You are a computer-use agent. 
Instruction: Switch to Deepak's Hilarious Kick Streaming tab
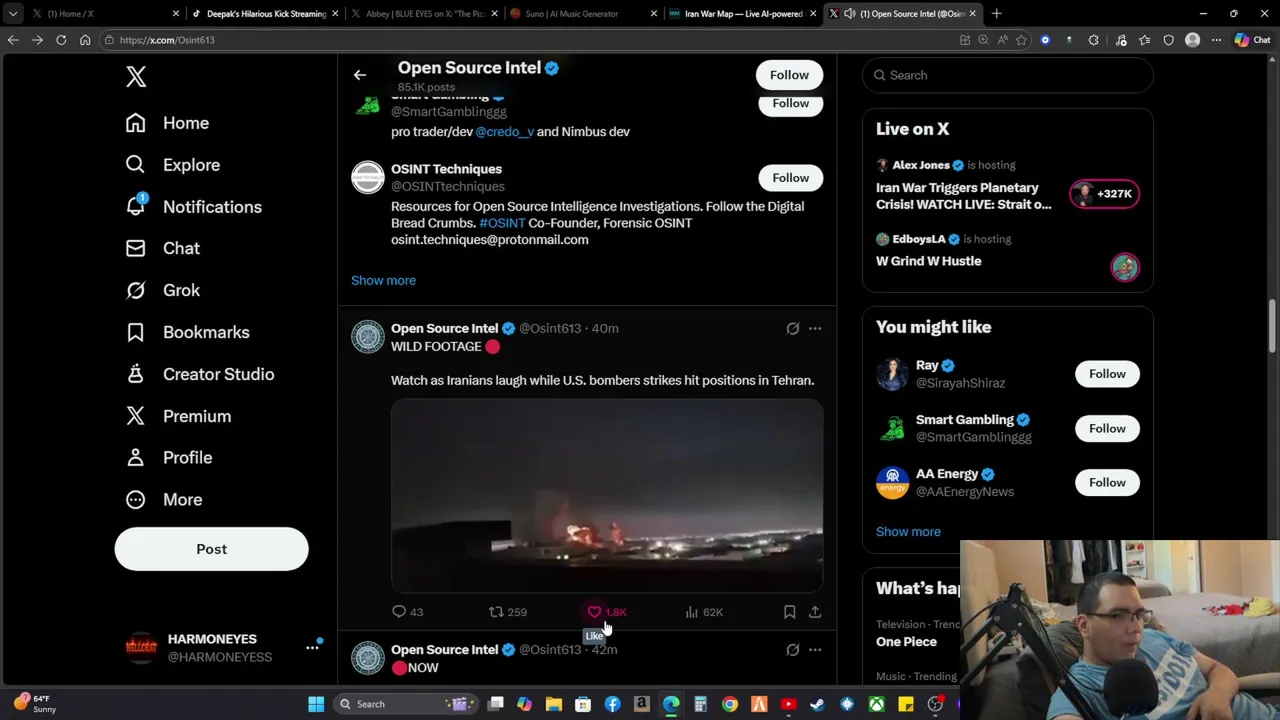coord(265,14)
